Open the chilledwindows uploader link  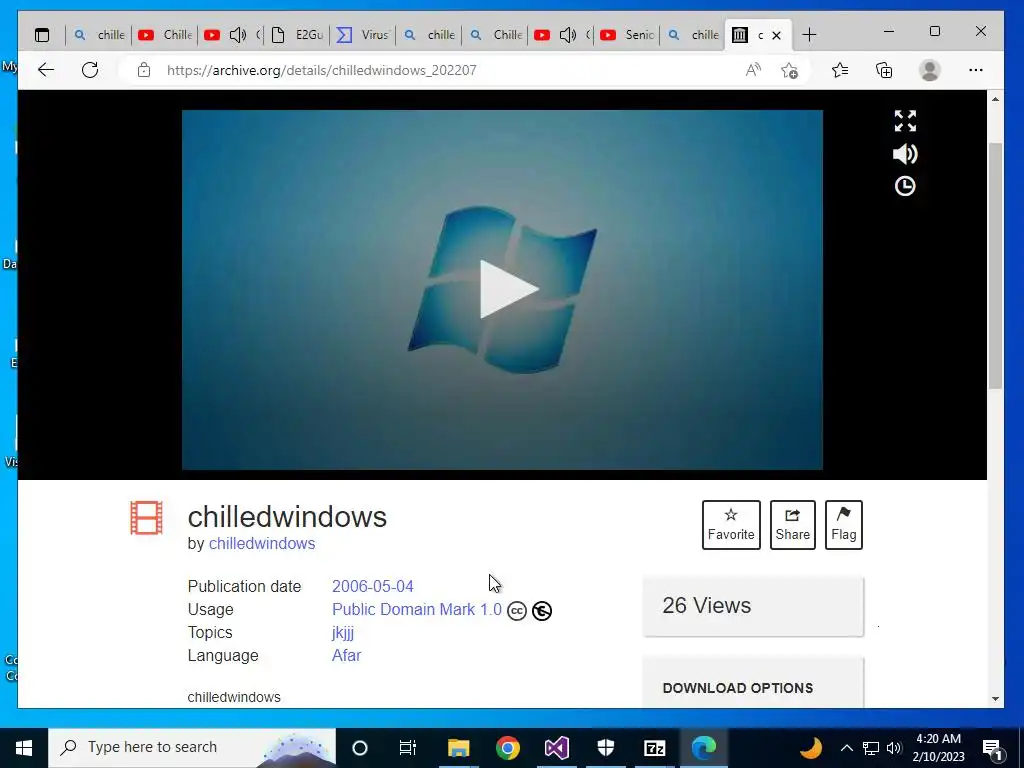[x=262, y=543]
